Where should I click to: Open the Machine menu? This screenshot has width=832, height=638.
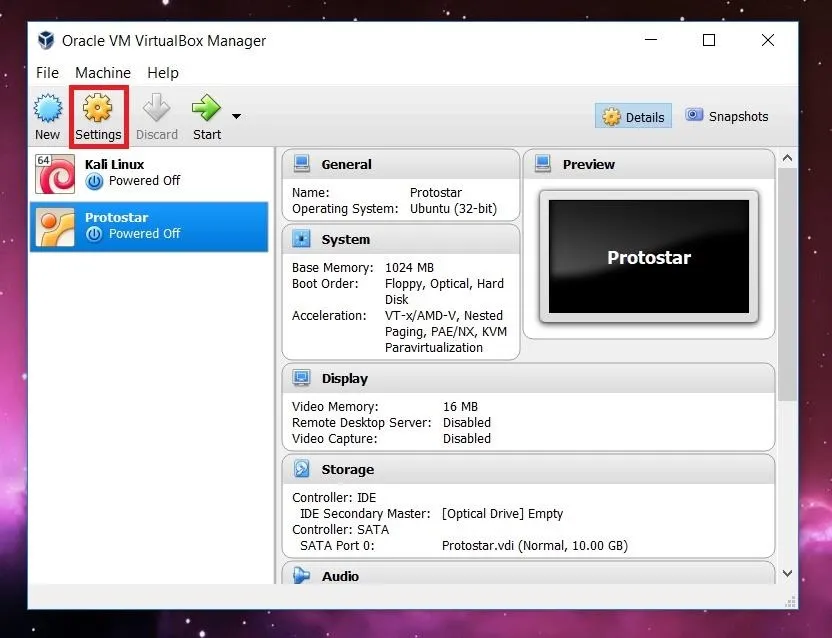[x=103, y=73]
